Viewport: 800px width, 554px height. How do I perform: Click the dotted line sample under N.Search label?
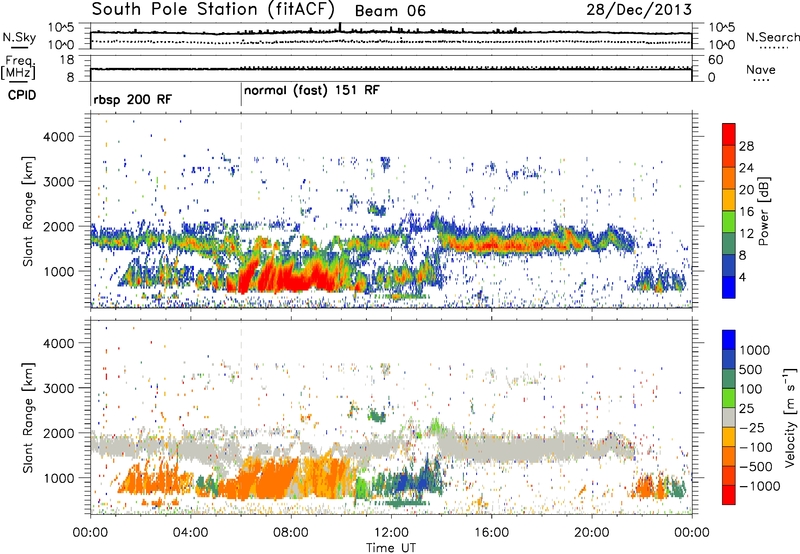point(774,47)
